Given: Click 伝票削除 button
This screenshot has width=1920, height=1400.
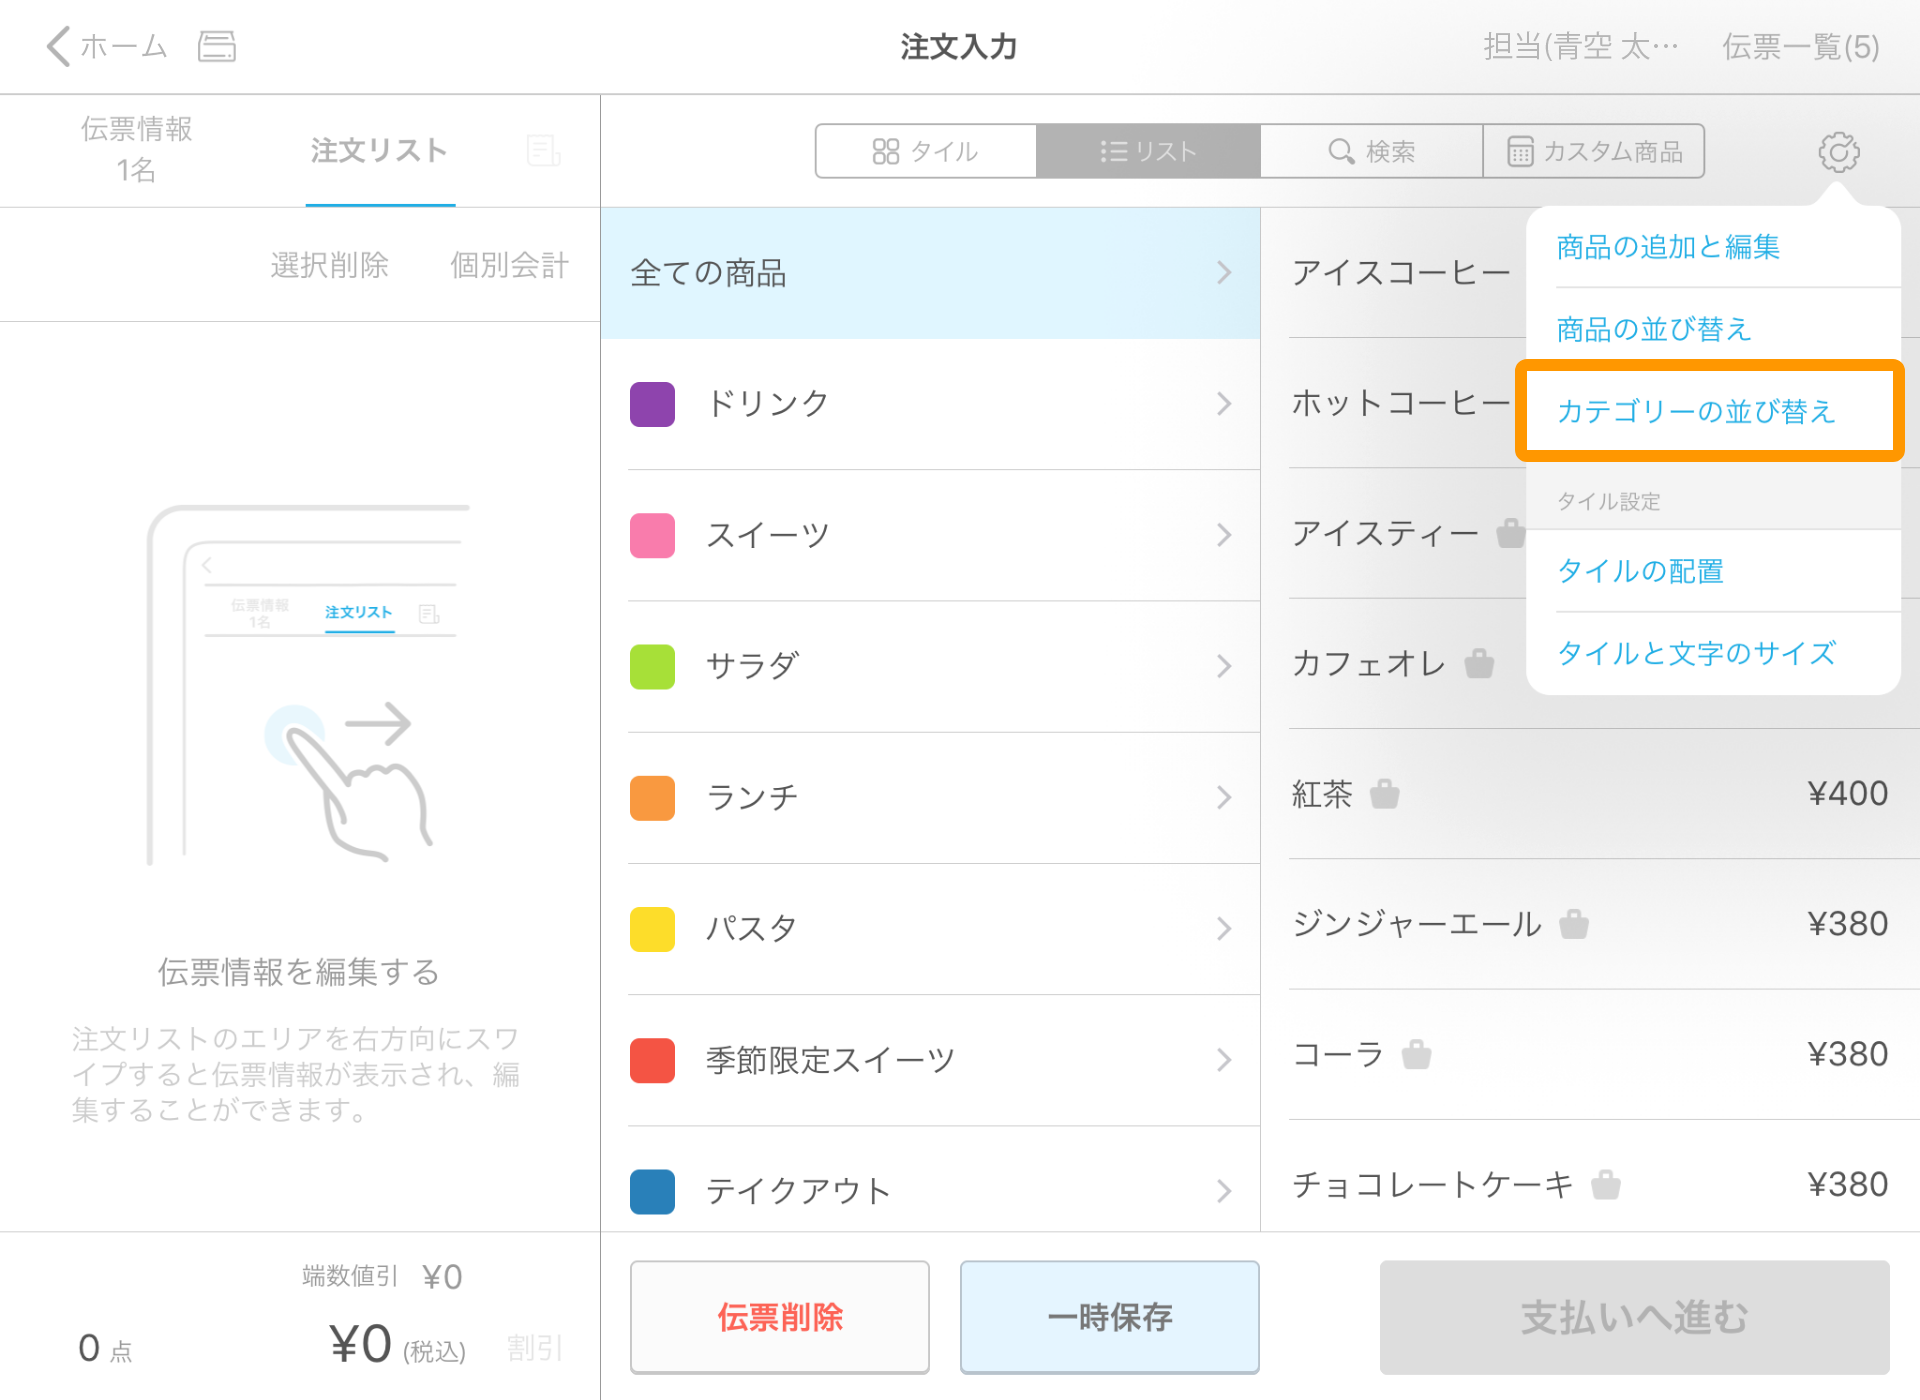Looking at the screenshot, I should pyautogui.click(x=780, y=1317).
